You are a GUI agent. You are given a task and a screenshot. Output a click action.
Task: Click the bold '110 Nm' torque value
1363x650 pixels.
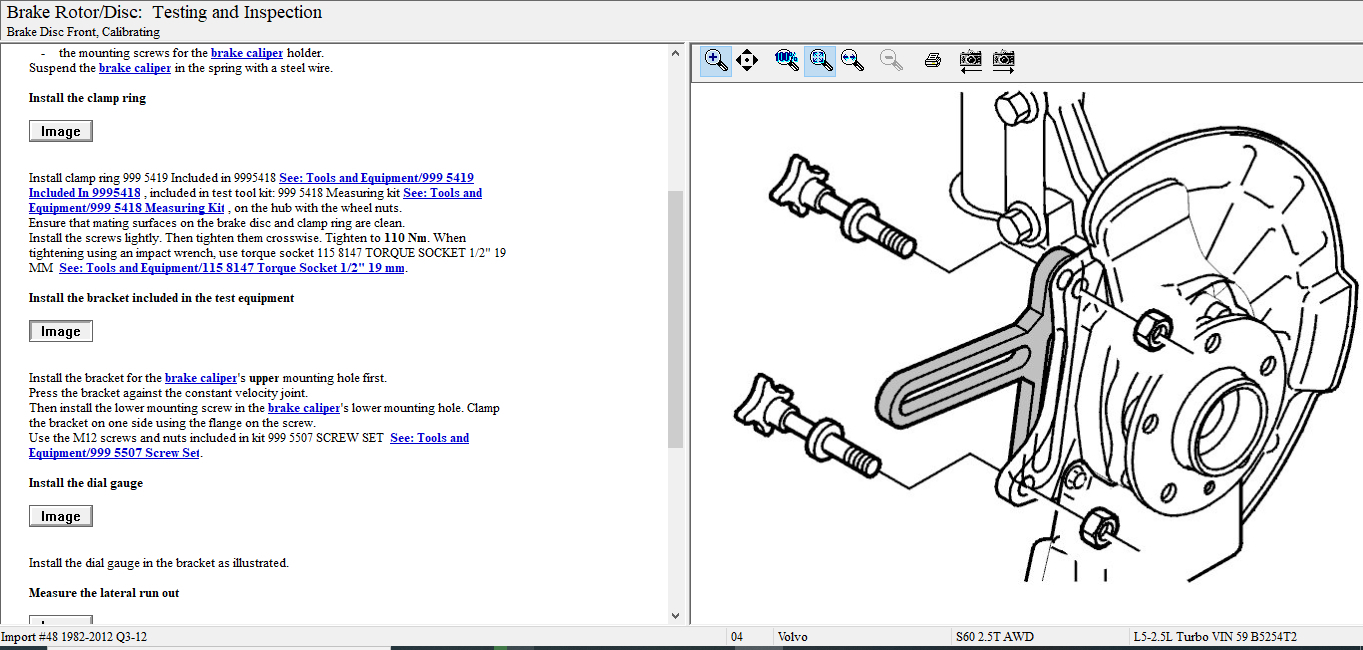click(407, 238)
